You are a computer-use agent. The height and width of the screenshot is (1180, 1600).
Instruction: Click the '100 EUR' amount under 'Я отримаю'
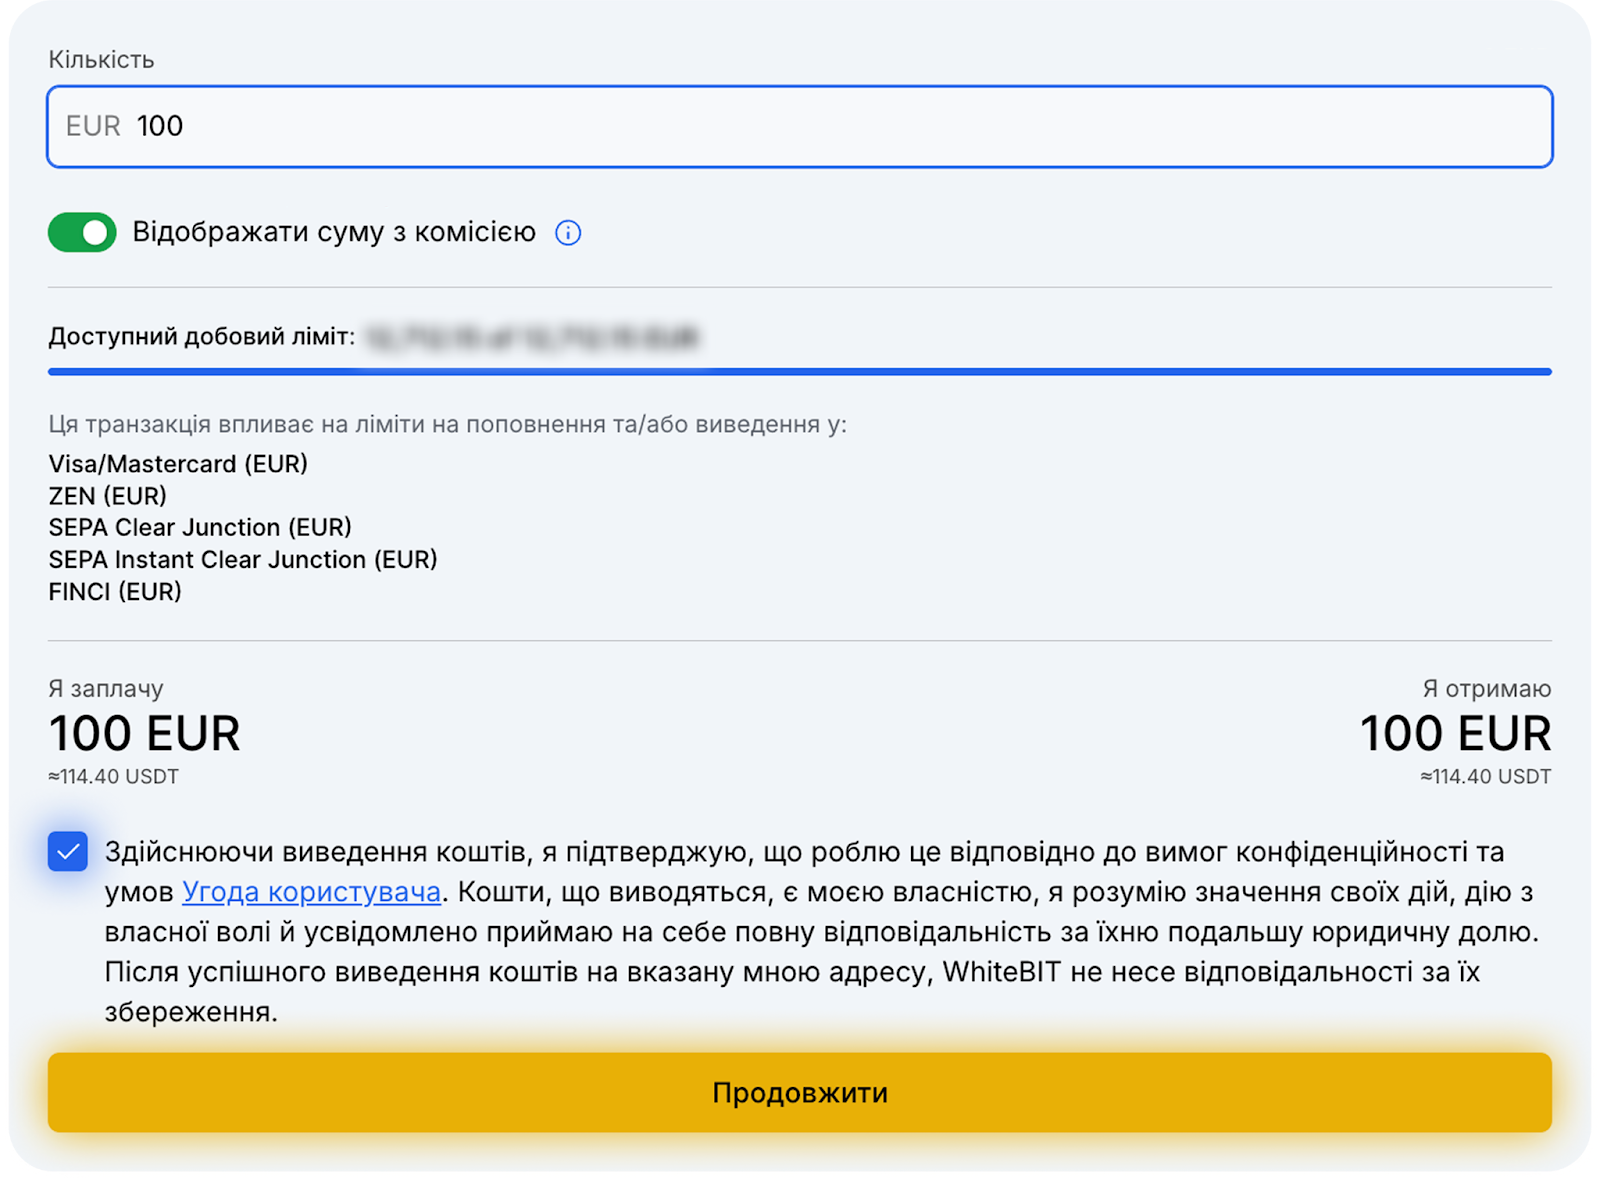(1455, 733)
